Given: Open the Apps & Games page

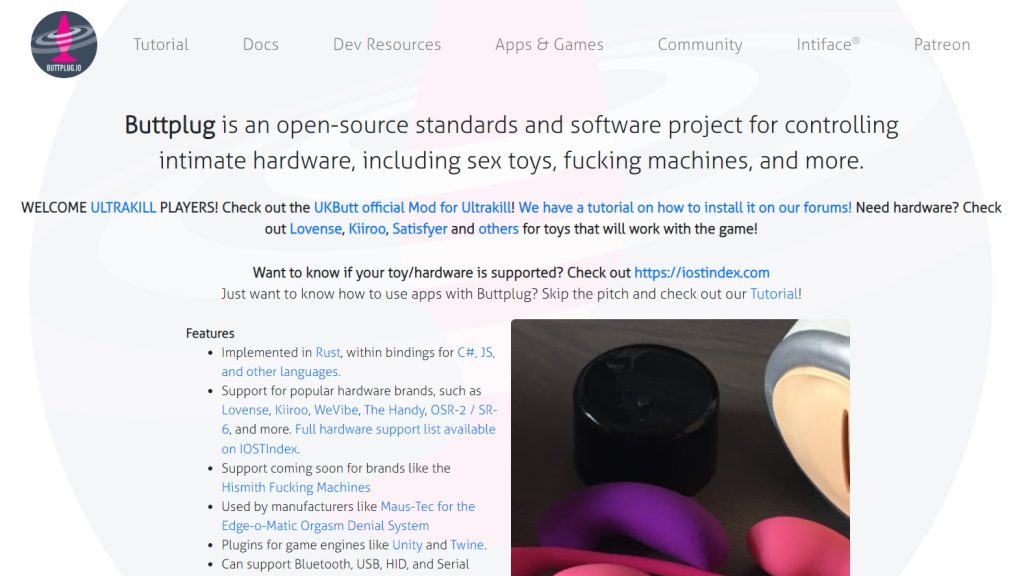Looking at the screenshot, I should (548, 44).
